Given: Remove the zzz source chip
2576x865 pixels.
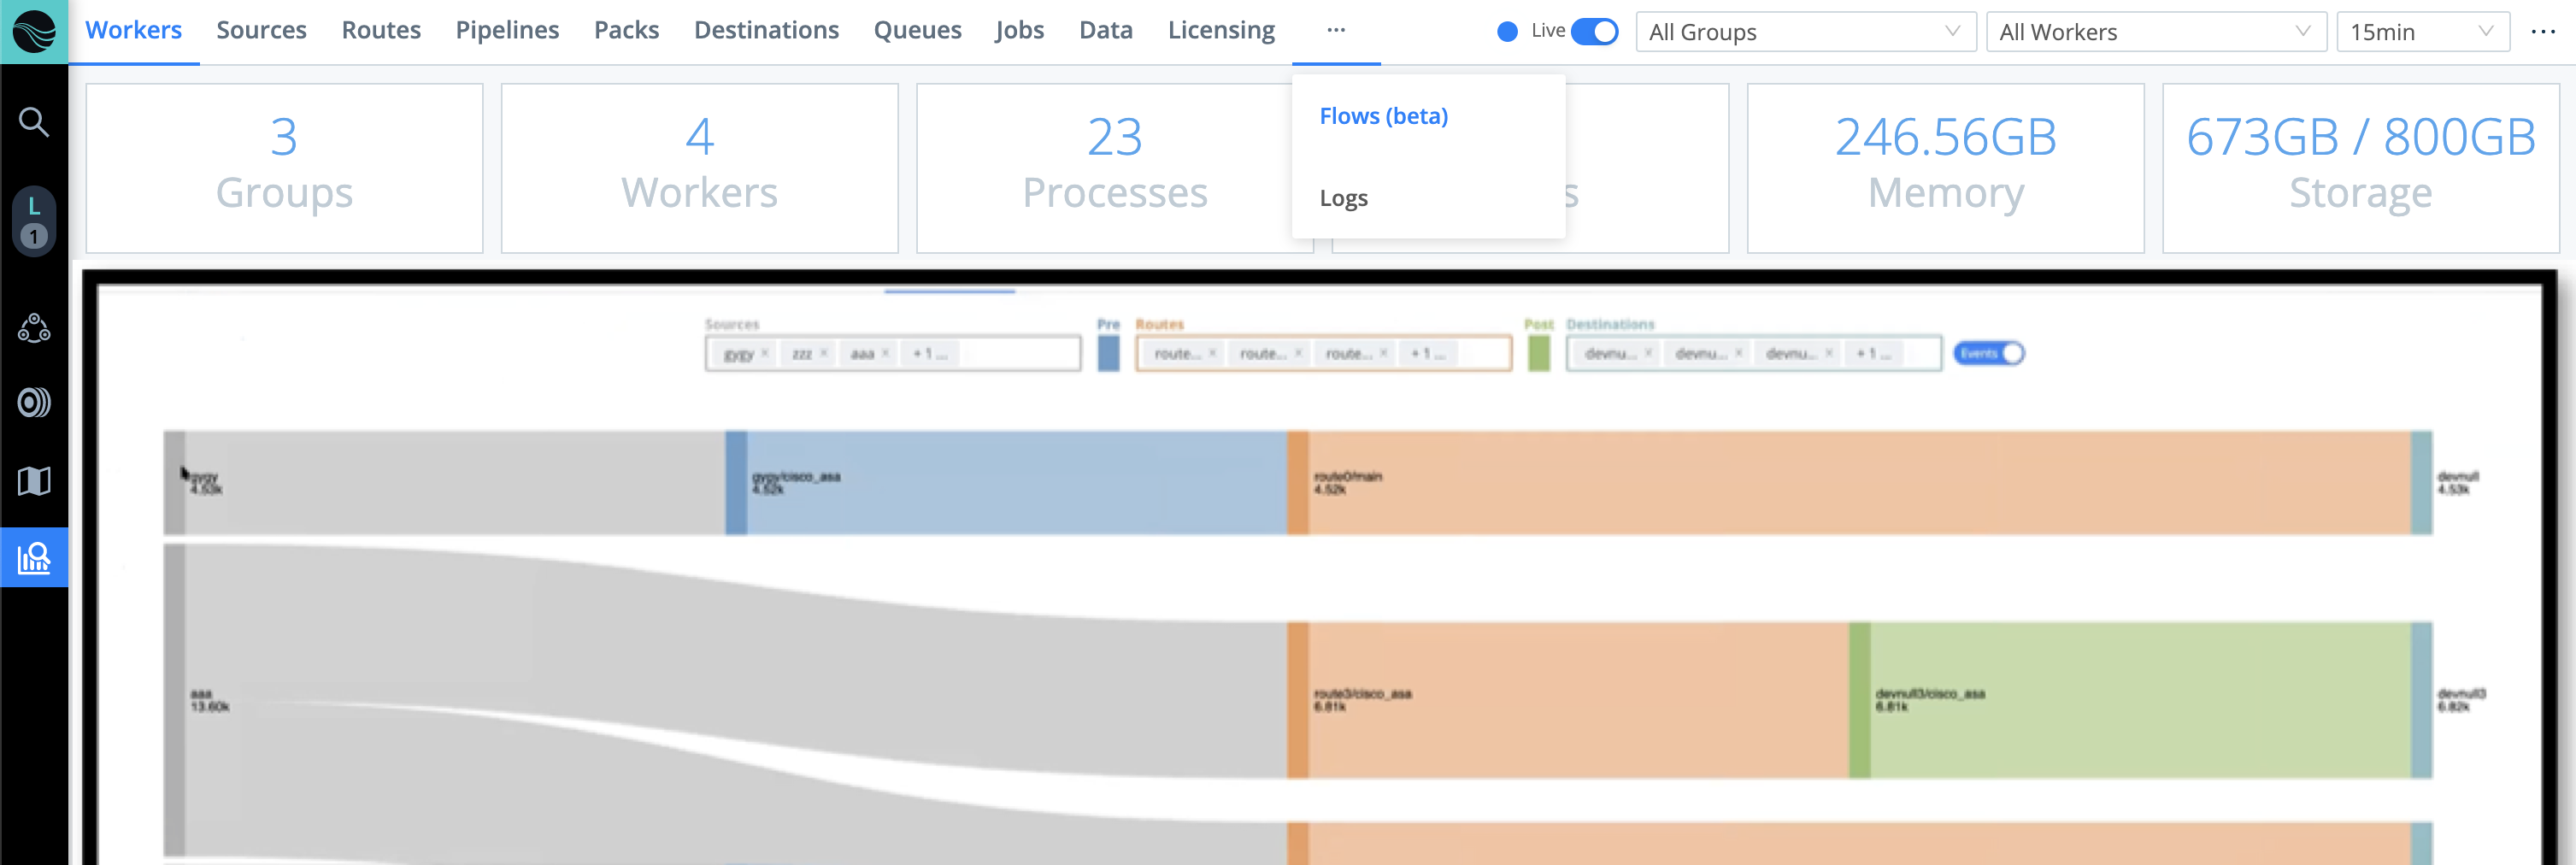Looking at the screenshot, I should (x=824, y=353).
